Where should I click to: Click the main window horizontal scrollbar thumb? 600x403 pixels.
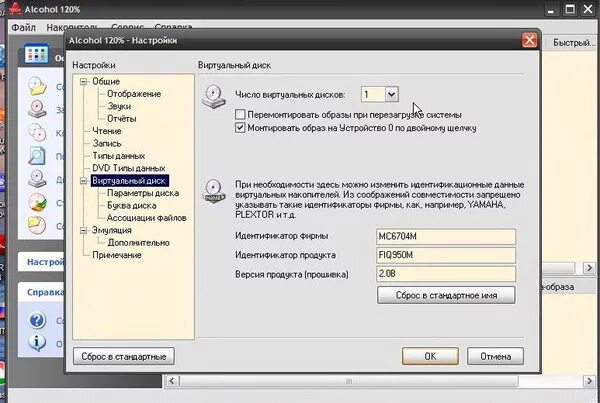pyautogui.click(x=349, y=381)
